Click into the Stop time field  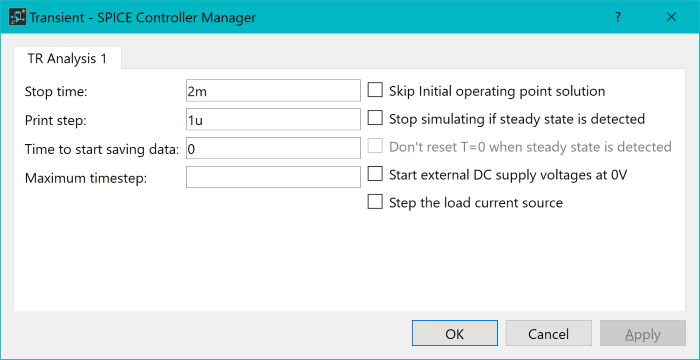pos(273,91)
